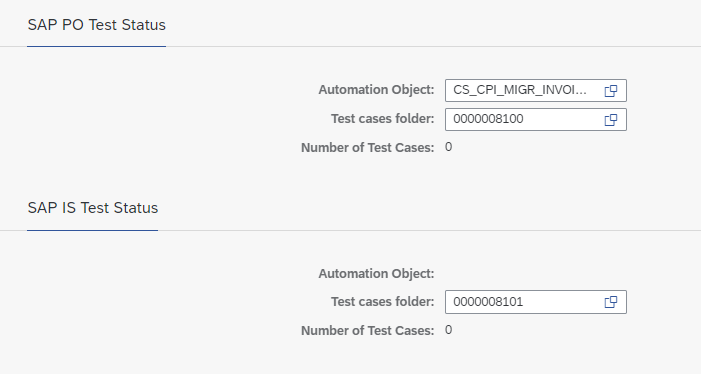This screenshot has width=701, height=374.
Task: Click Number of Test Cases label under SAP IS
Action: pos(367,331)
